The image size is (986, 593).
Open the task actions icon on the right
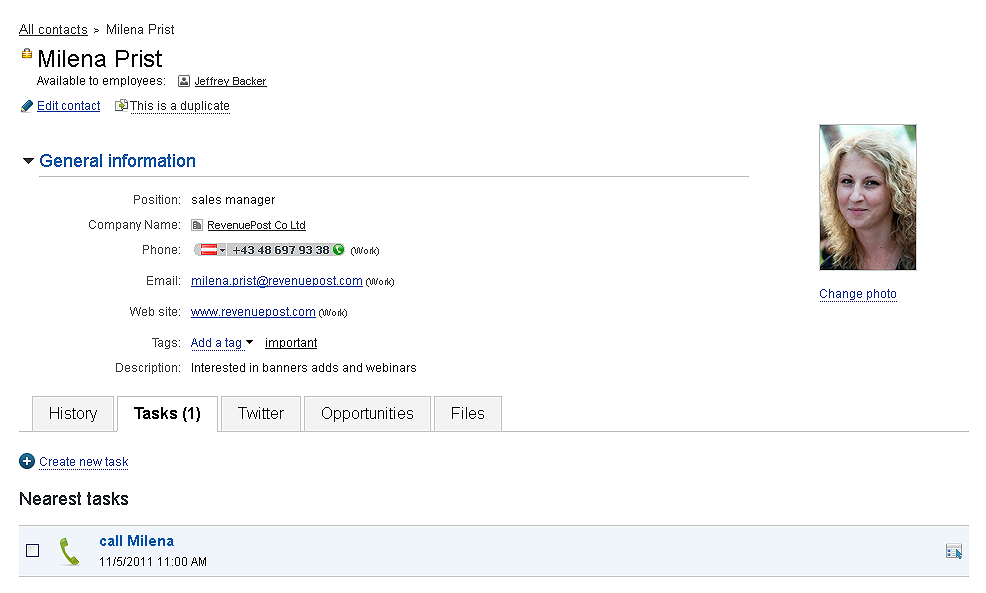(953, 551)
